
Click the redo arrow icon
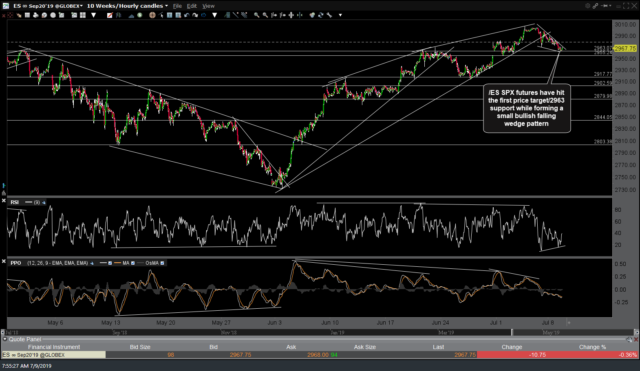pyautogui.click(x=195, y=15)
